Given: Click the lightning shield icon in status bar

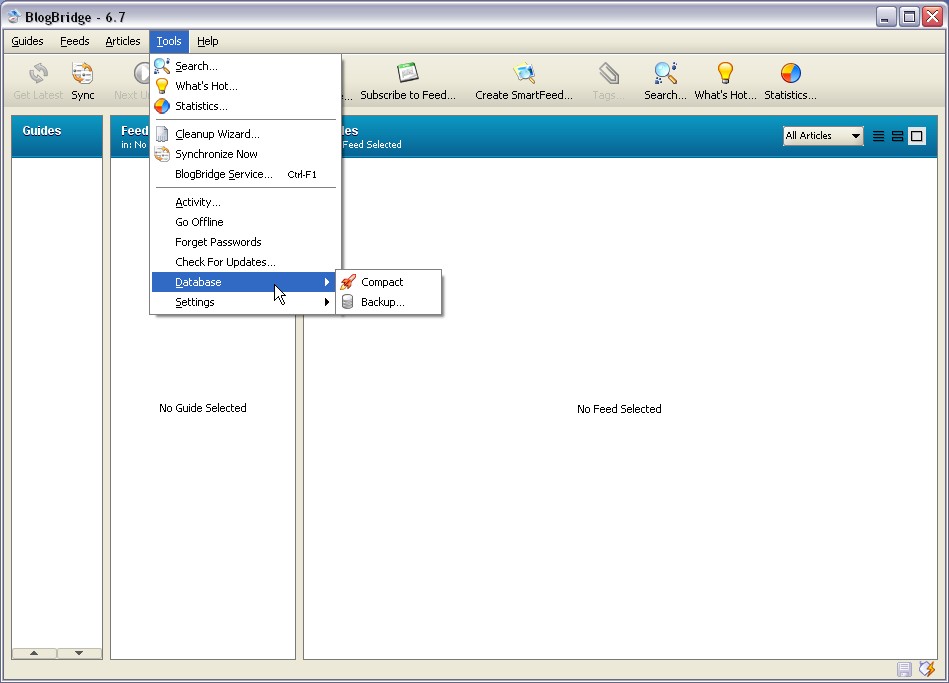Looking at the screenshot, I should click(927, 668).
